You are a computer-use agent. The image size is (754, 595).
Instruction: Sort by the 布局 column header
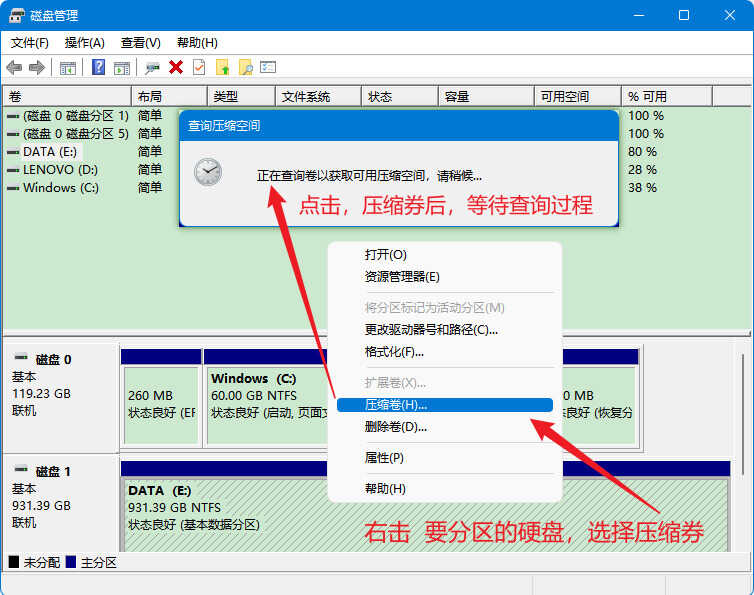tap(169, 97)
